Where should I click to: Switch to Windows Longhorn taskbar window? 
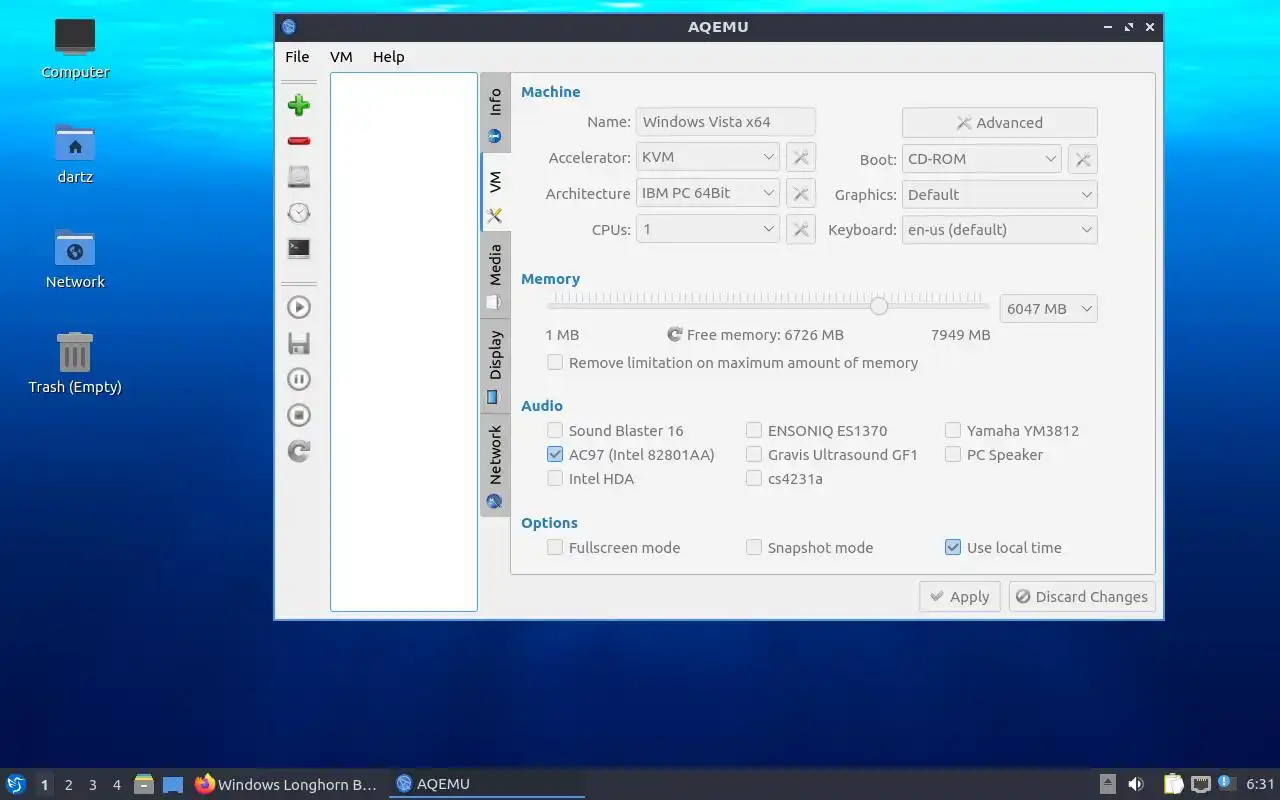[x=287, y=784]
